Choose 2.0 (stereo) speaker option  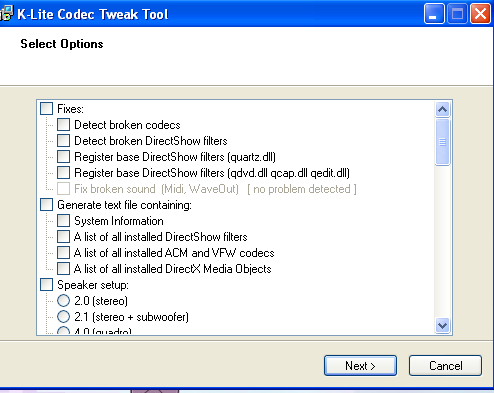click(63, 301)
